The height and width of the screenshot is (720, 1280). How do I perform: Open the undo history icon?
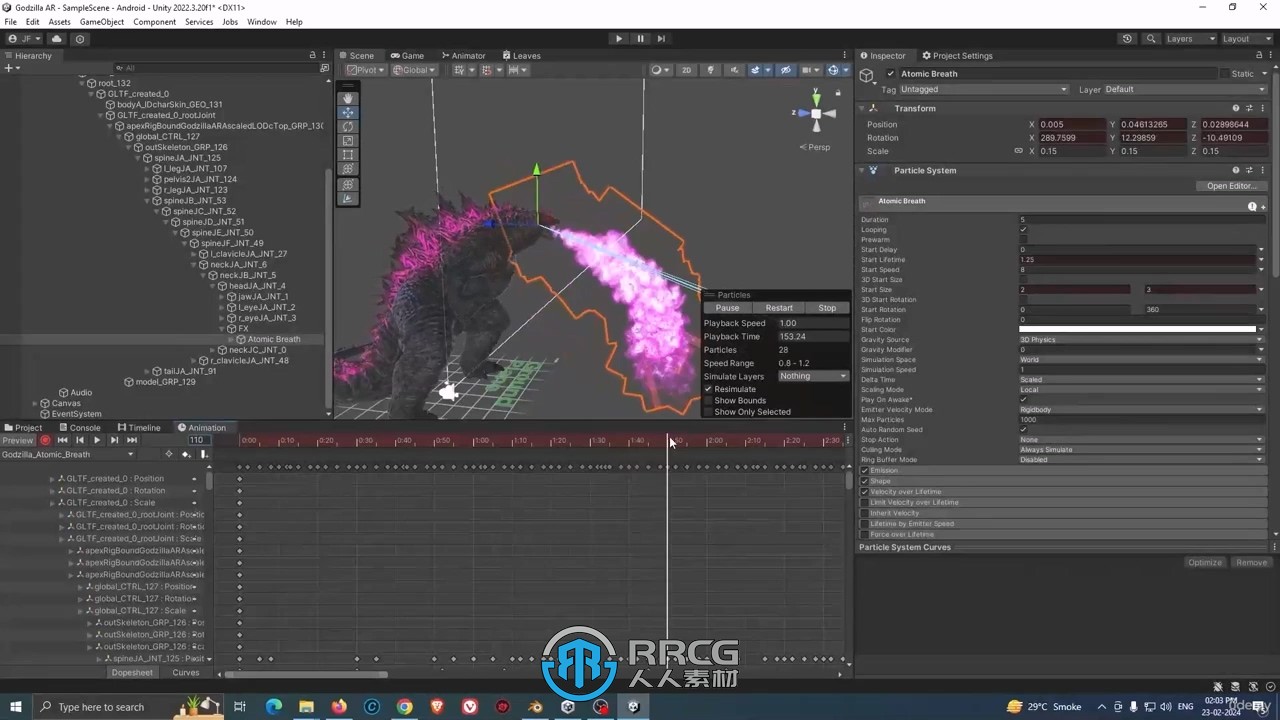[1127, 39]
